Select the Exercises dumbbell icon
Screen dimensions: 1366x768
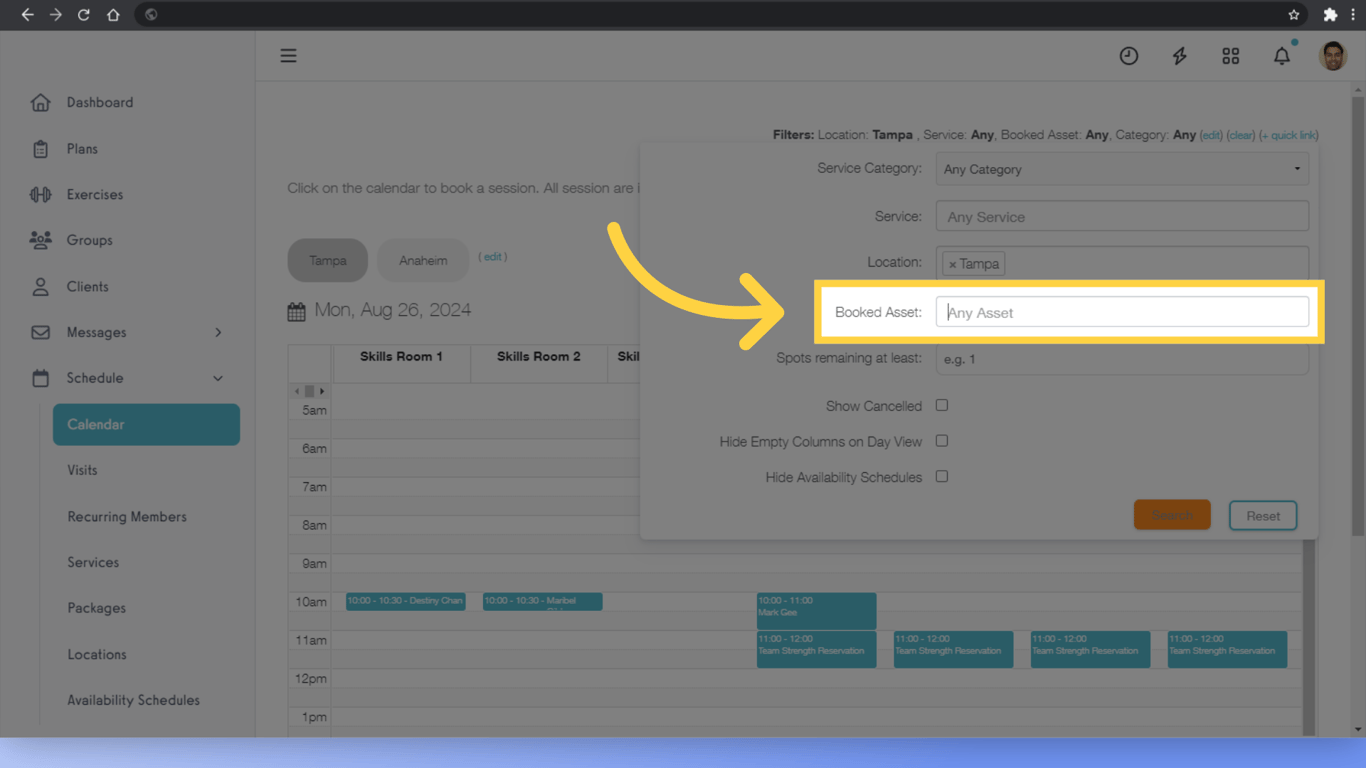pos(40,194)
